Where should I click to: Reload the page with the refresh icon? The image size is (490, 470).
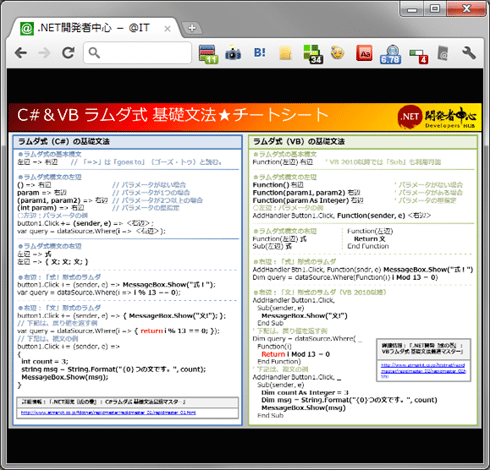[69, 53]
